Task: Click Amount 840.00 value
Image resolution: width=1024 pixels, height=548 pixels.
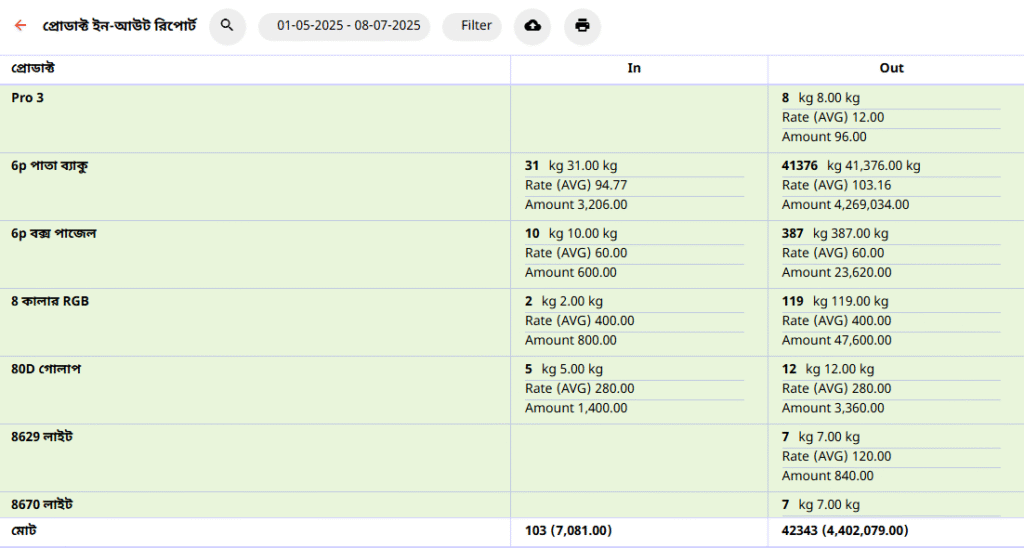Action: (x=827, y=477)
